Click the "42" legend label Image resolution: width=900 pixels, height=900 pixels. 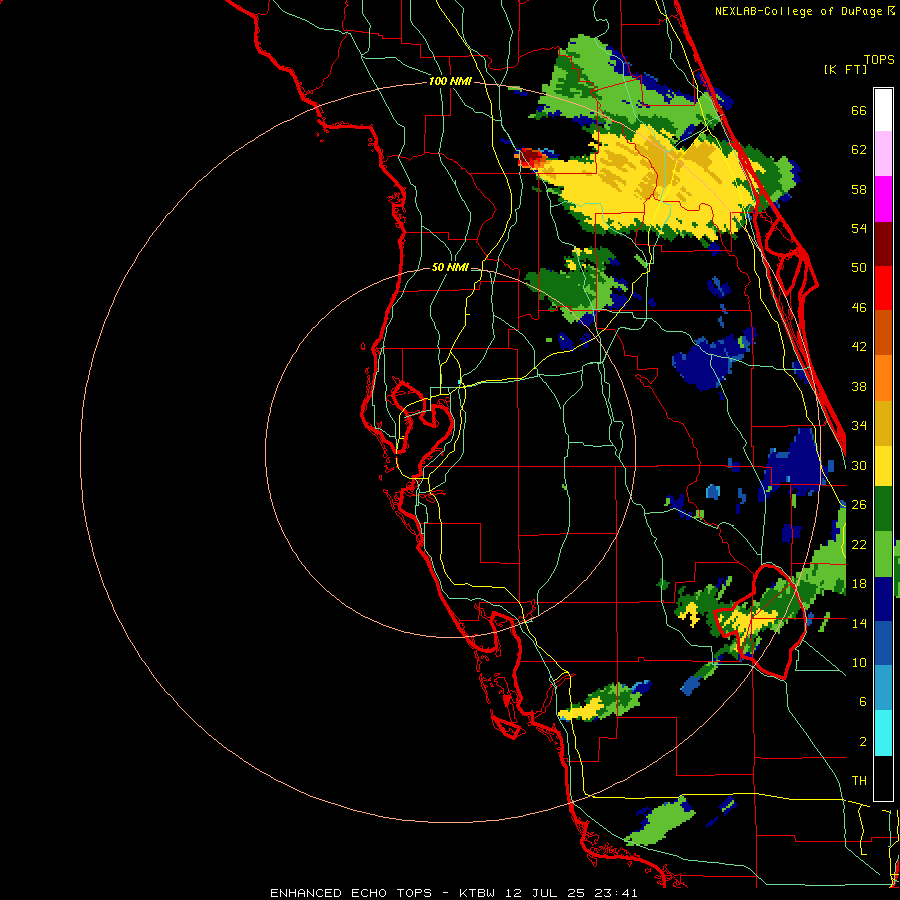click(x=859, y=347)
